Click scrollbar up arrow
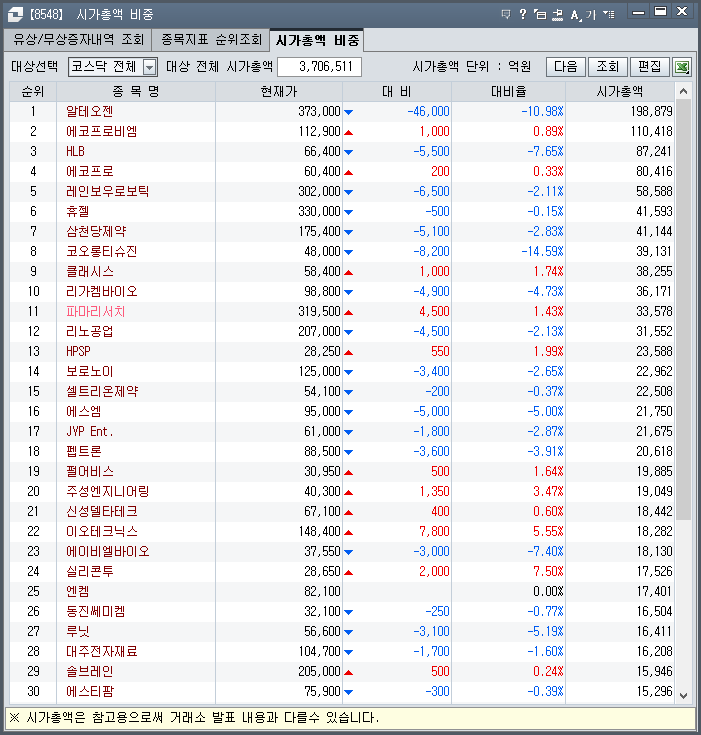The image size is (701, 735). [683, 91]
